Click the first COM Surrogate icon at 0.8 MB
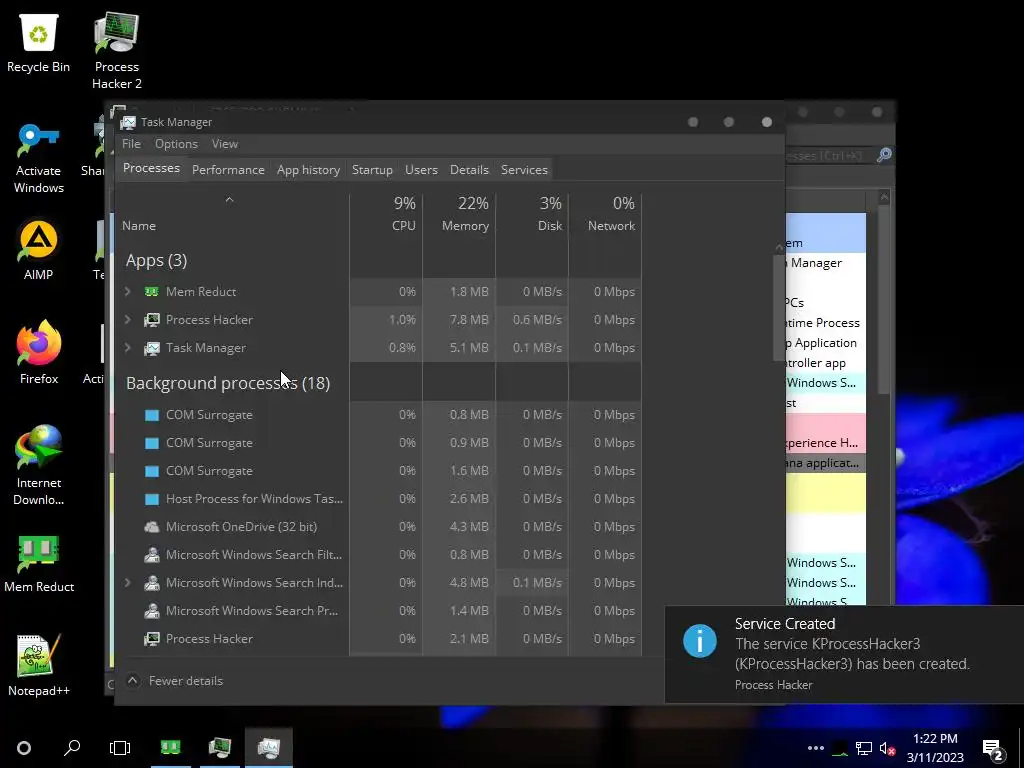Screen dimensions: 1024x768 (152, 415)
